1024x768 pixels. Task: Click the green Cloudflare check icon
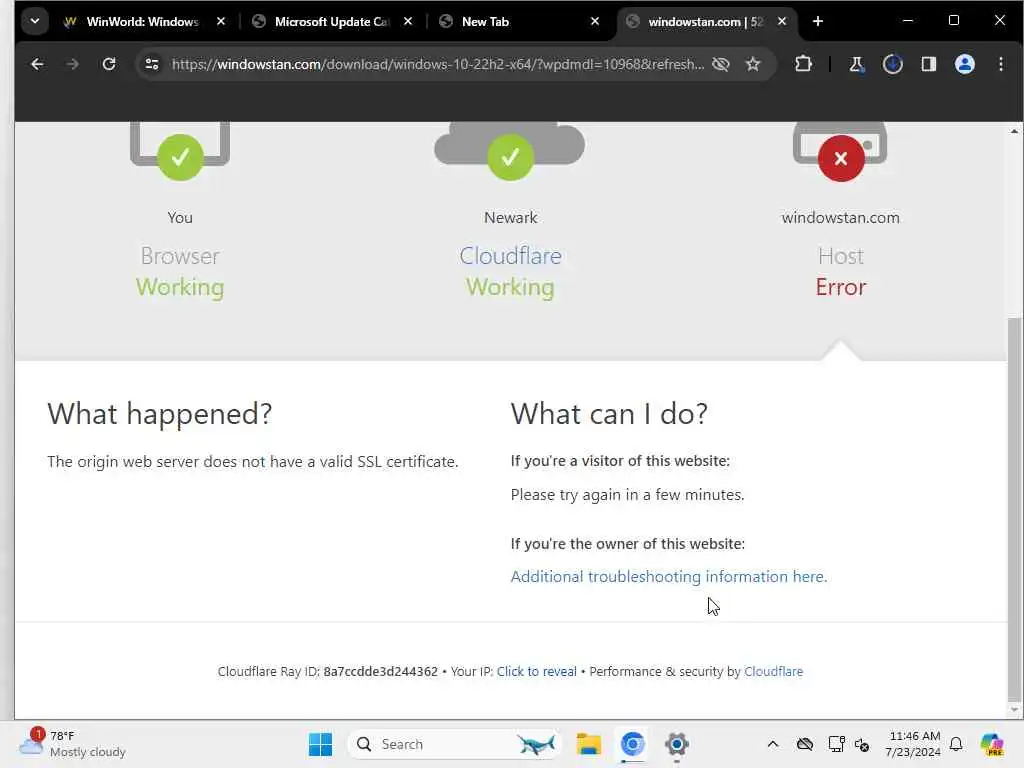510,157
